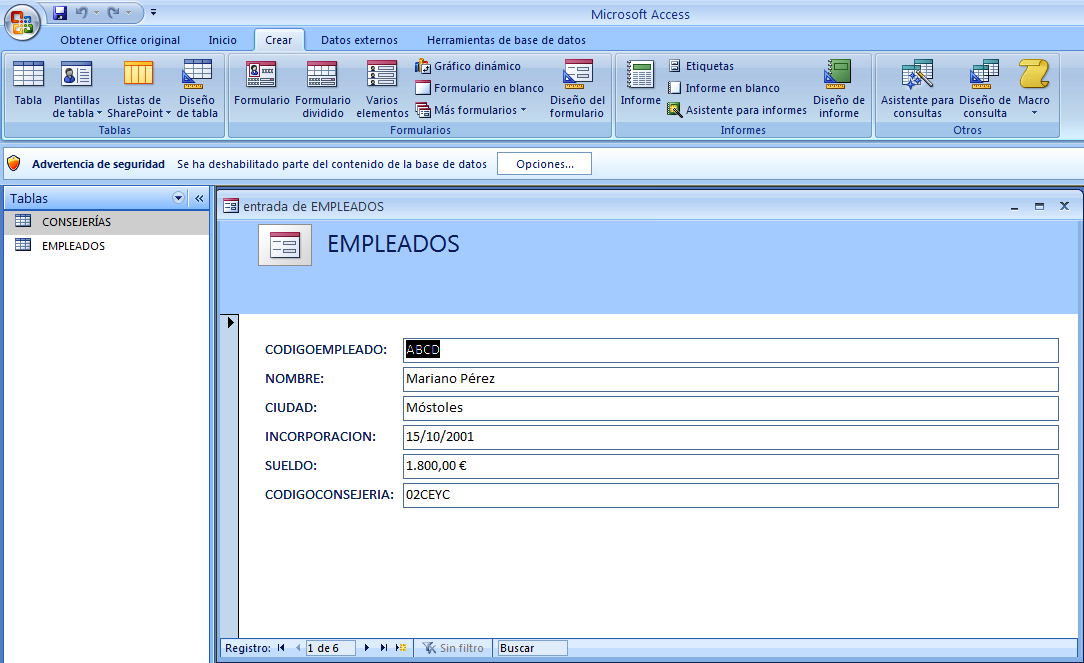Jump to the last record
This screenshot has width=1084, height=663.
coord(383,647)
